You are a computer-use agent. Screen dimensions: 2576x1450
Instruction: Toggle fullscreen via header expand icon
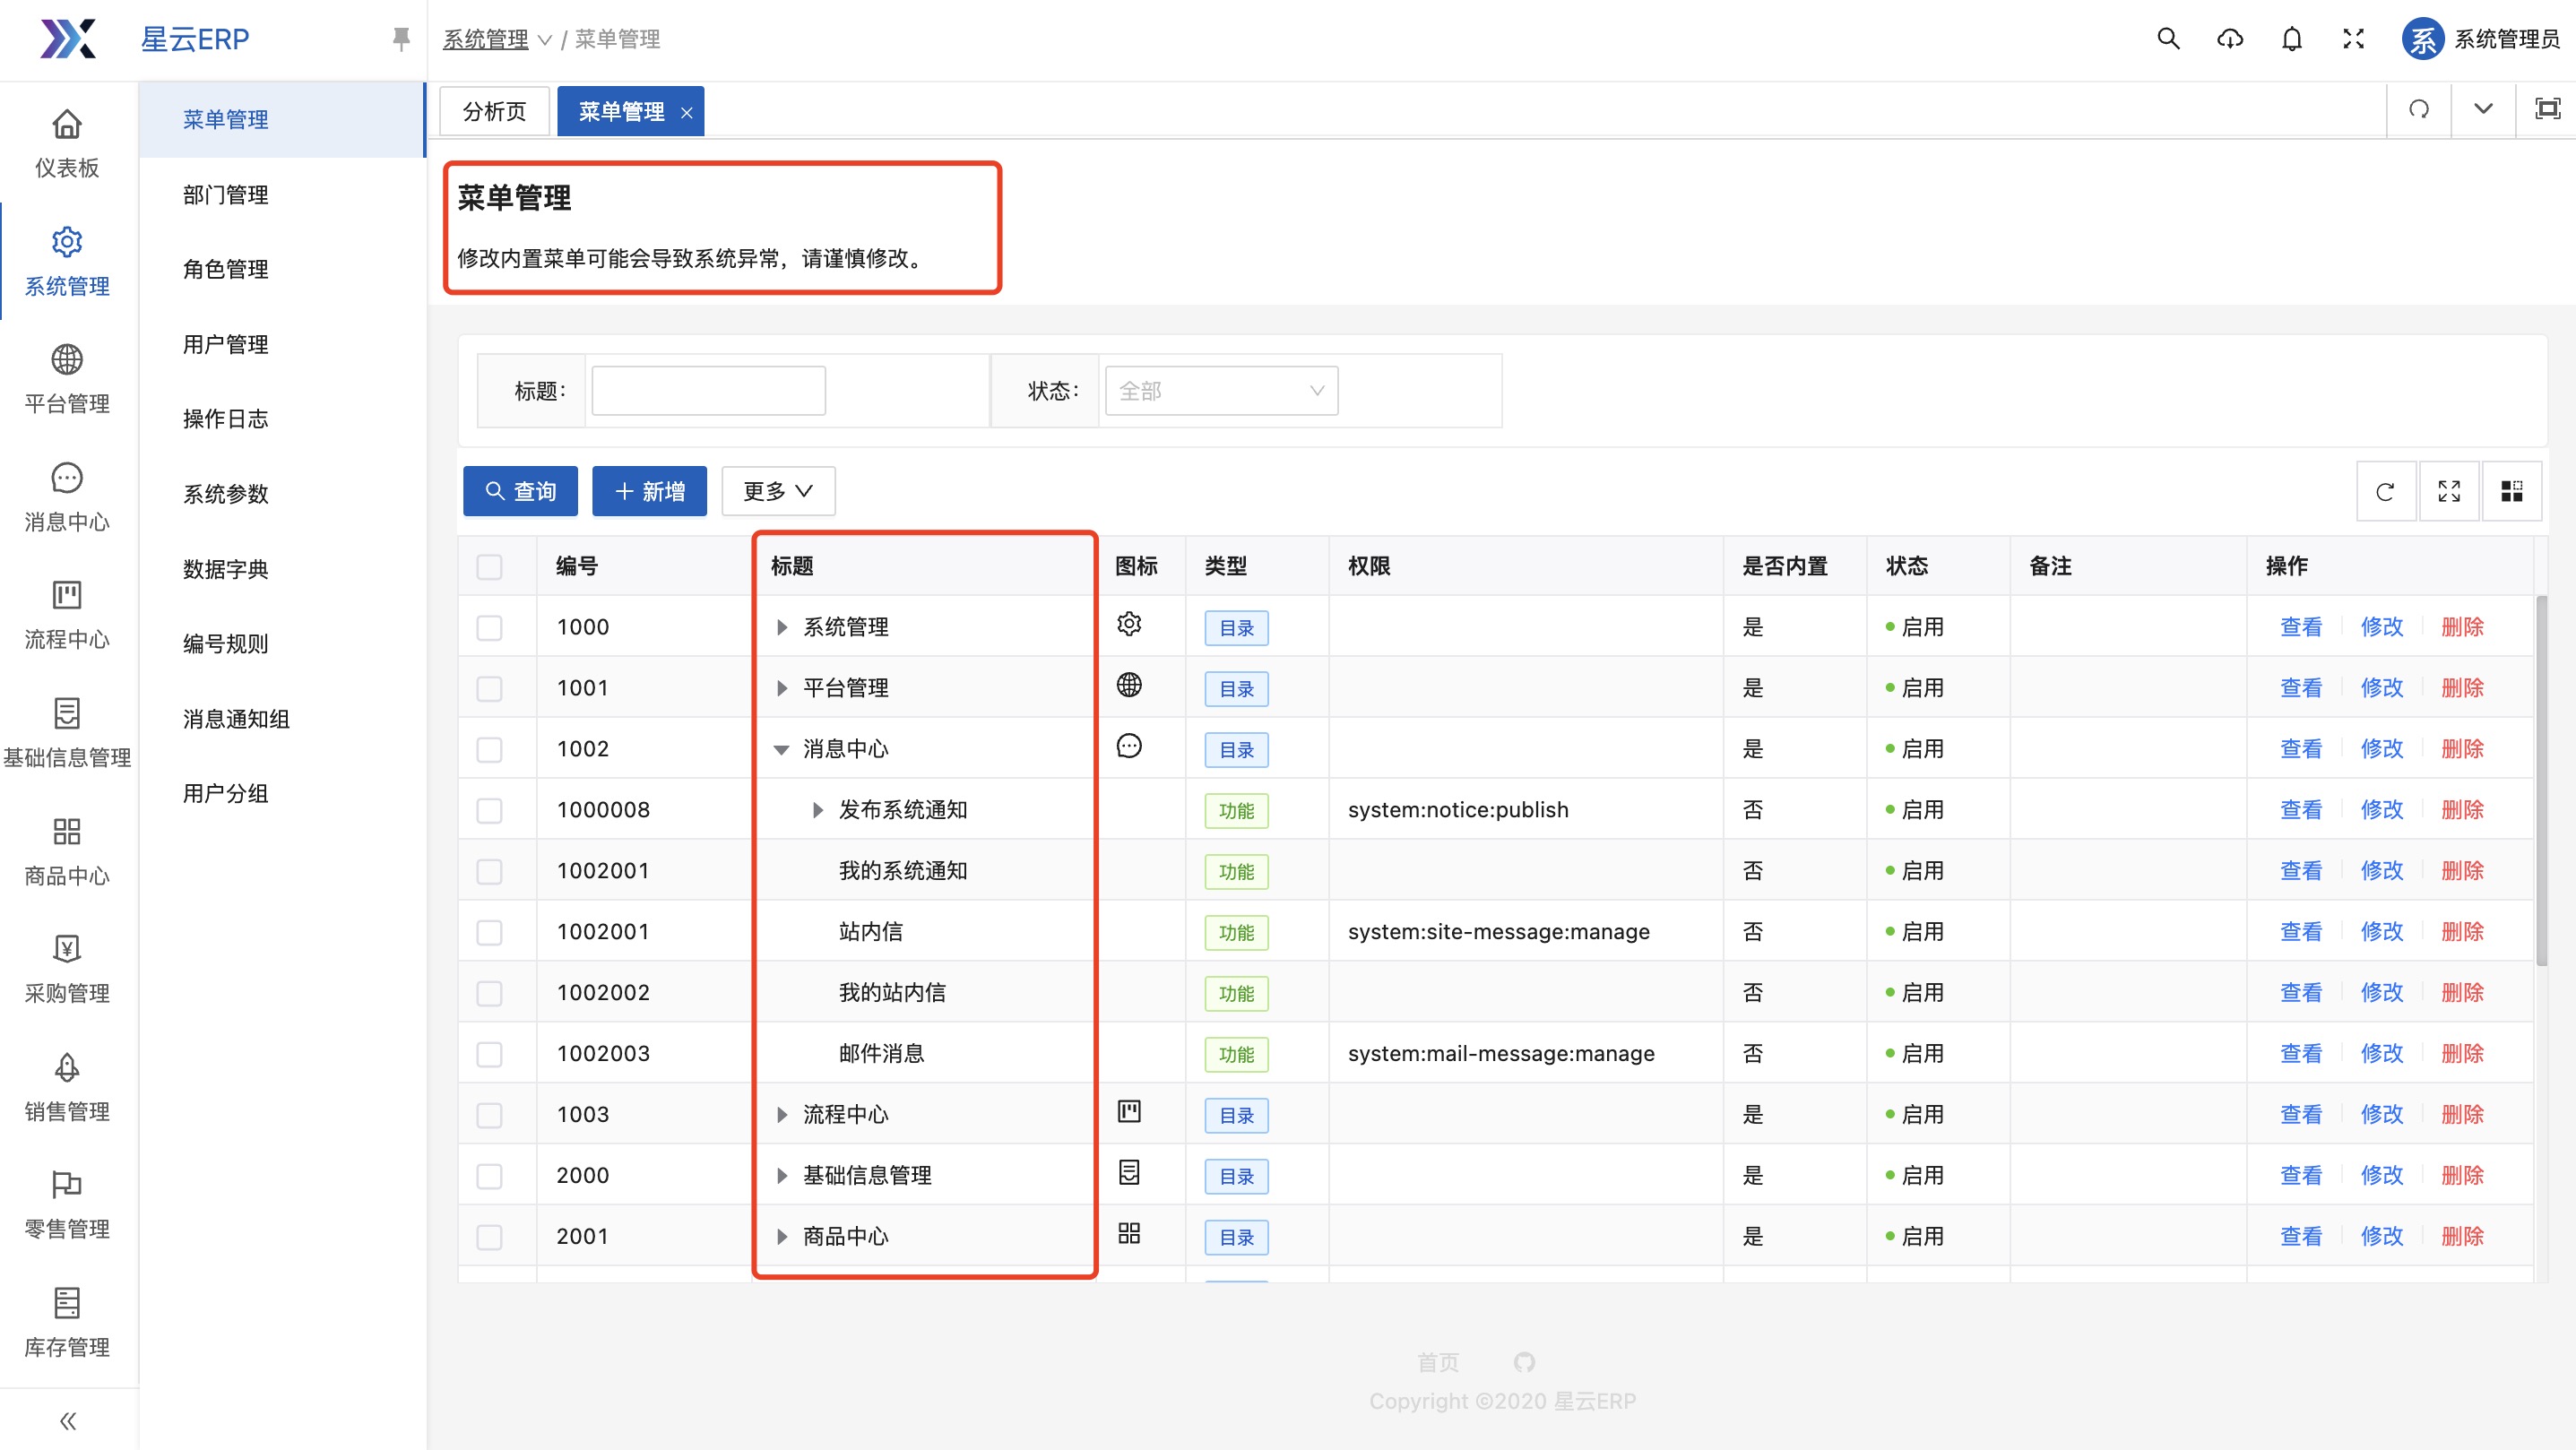2353,39
